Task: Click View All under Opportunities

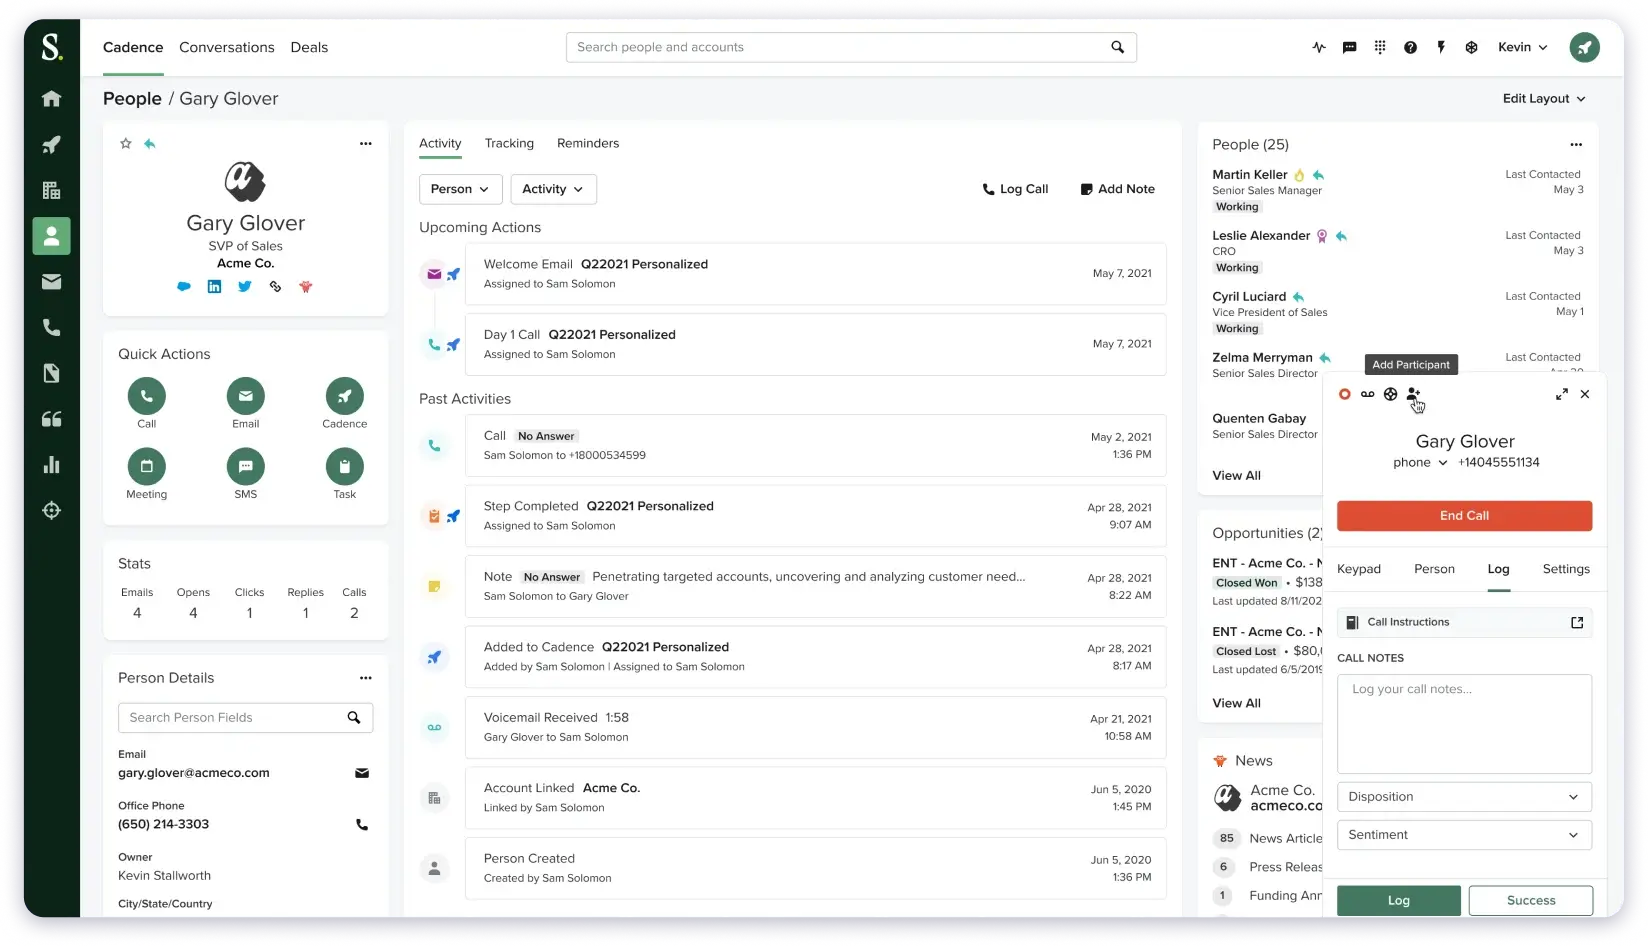Action: coord(1235,703)
